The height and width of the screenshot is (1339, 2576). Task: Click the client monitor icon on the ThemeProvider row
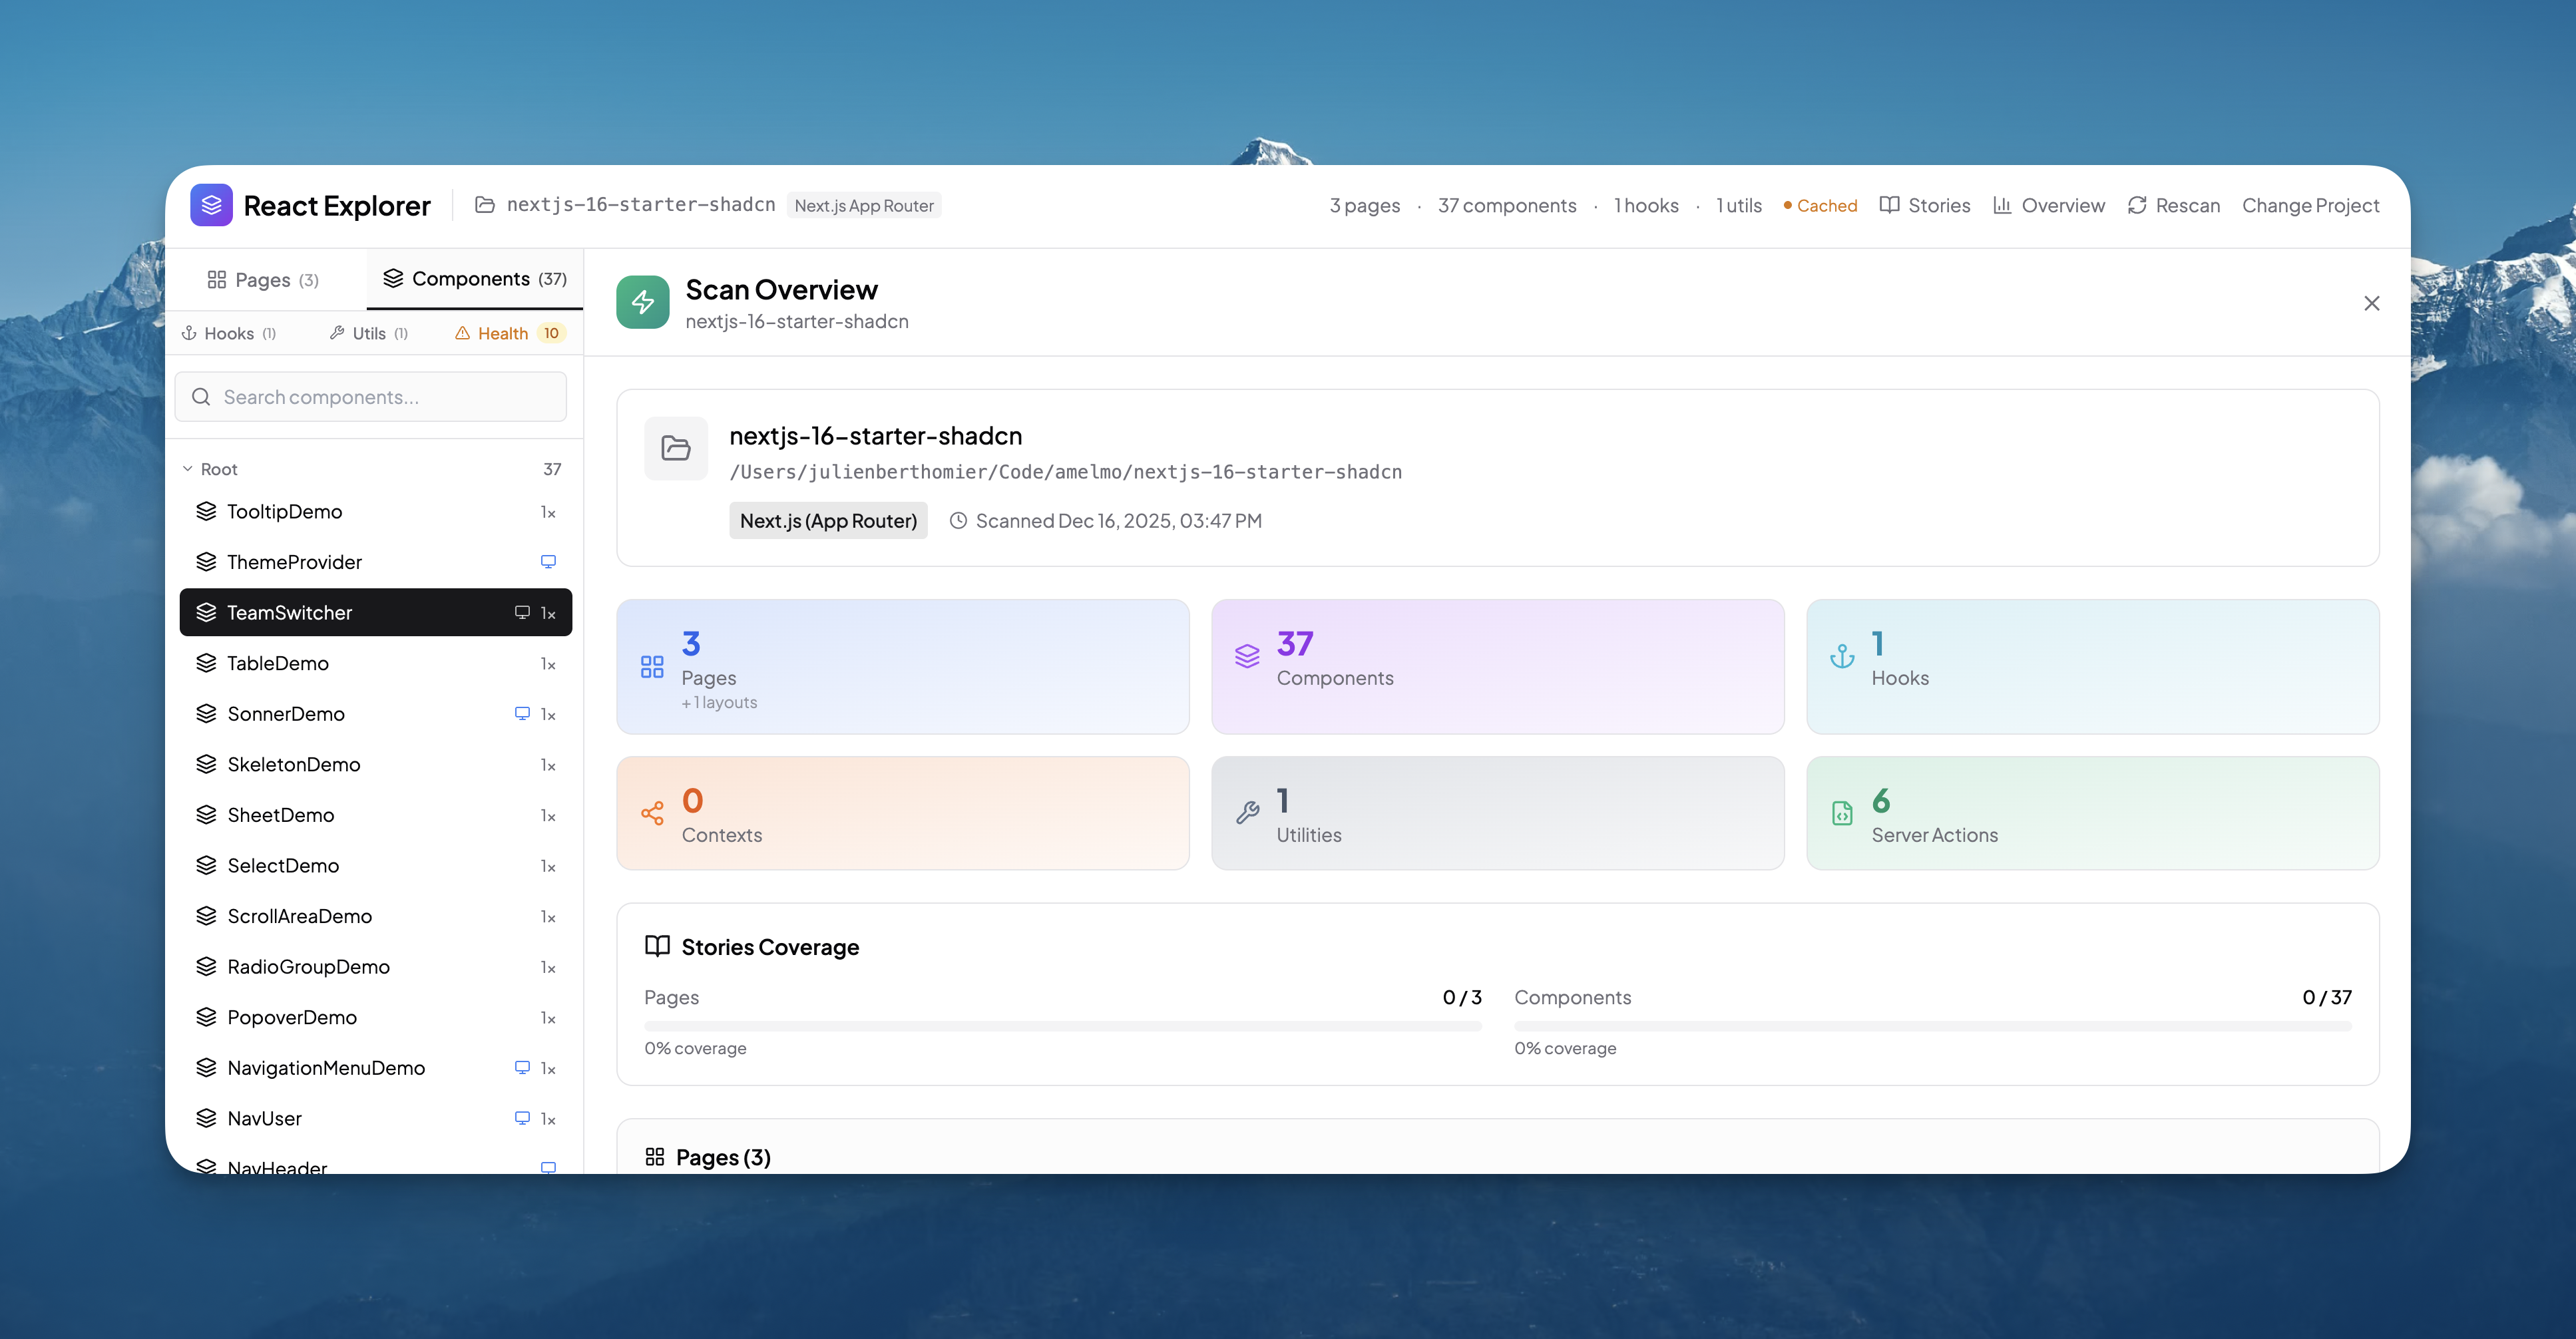(548, 562)
